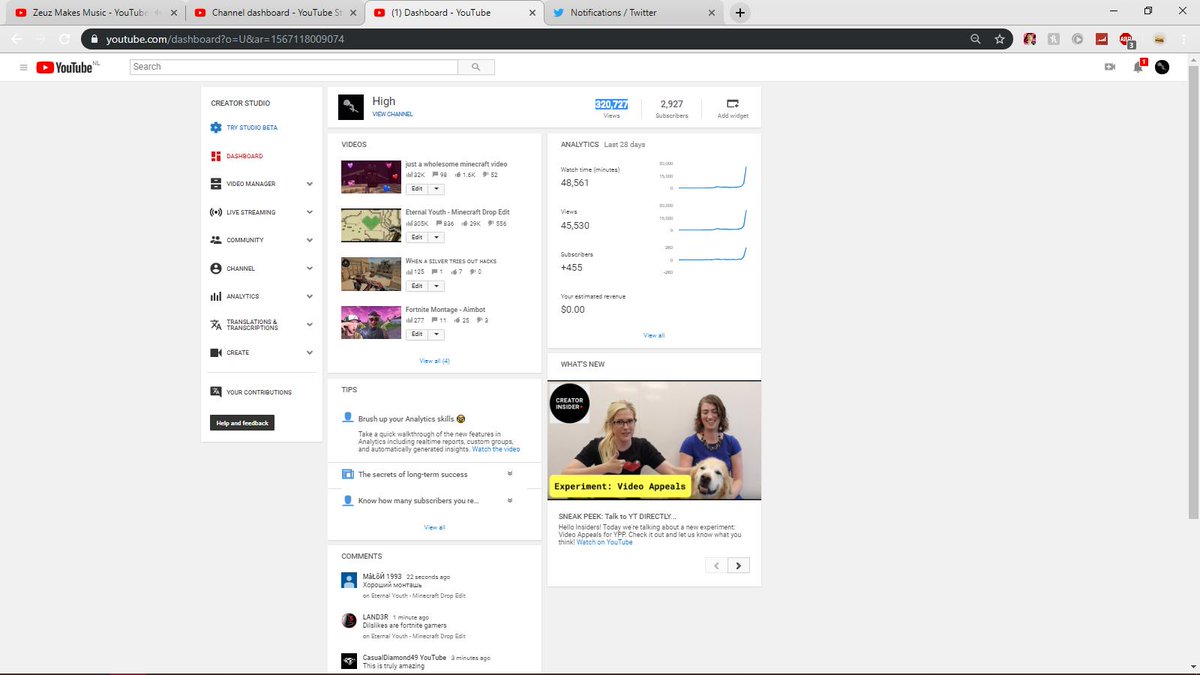This screenshot has height=675, width=1200.
Task: Click the Dashboard grid icon in sidebar
Action: pos(216,156)
